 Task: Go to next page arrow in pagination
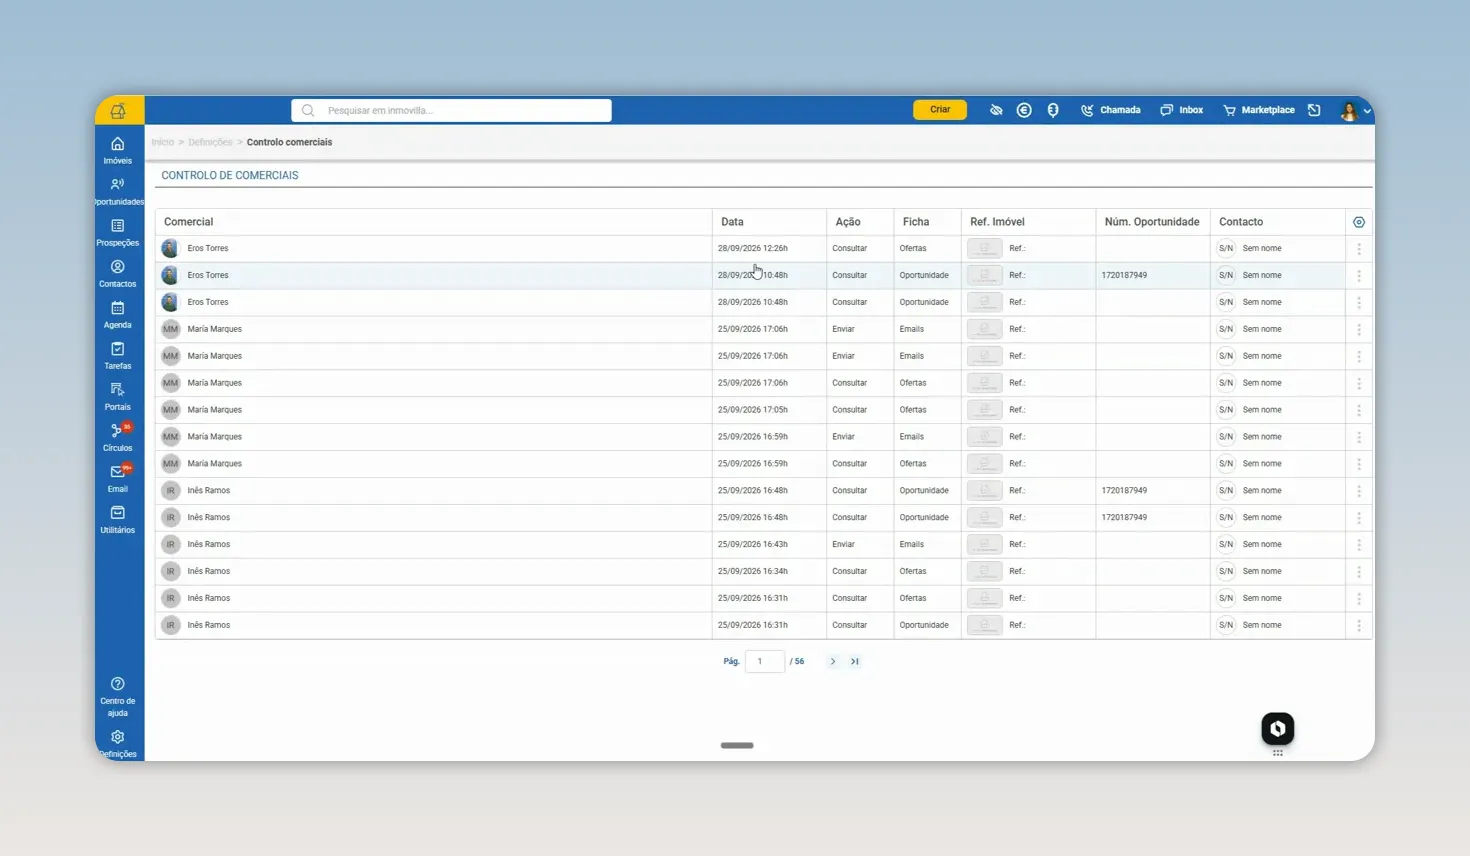832,661
